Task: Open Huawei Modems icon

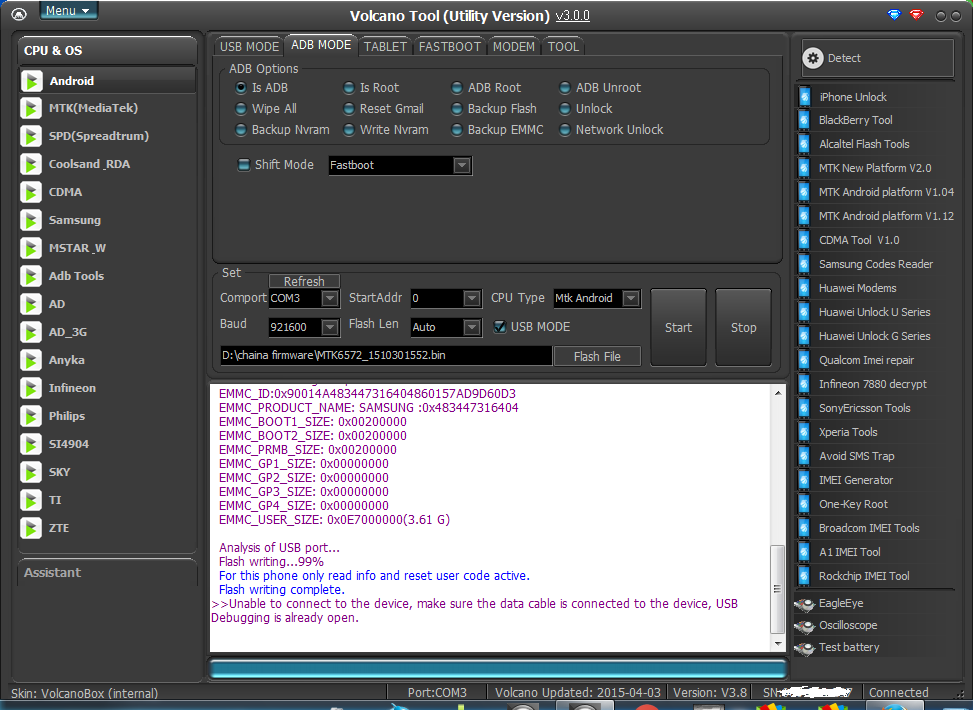Action: click(804, 289)
